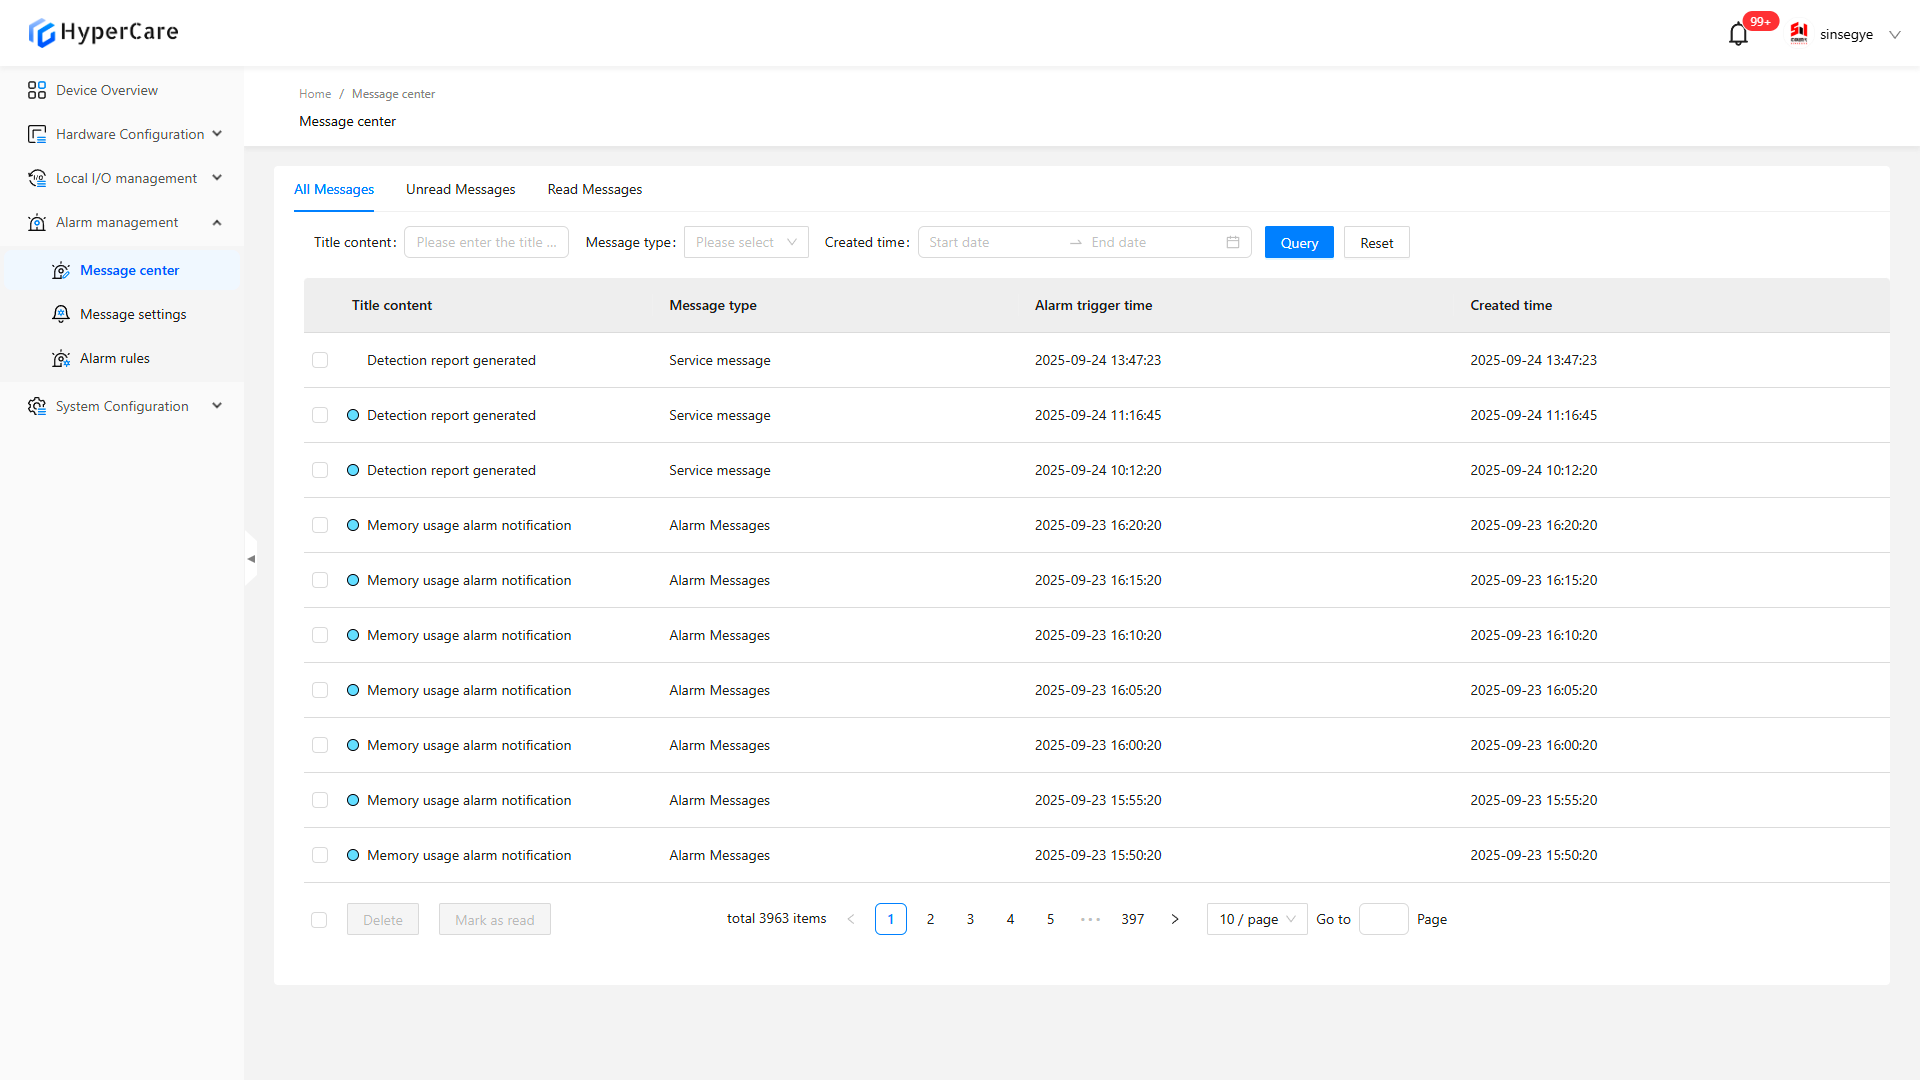
Task: Click the Title content input field
Action: (486, 242)
